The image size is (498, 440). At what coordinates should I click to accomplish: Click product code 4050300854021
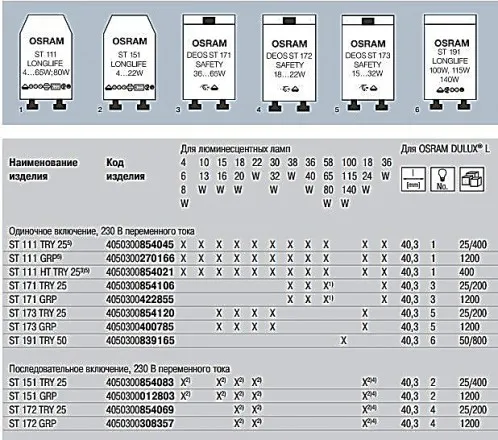coord(140,272)
